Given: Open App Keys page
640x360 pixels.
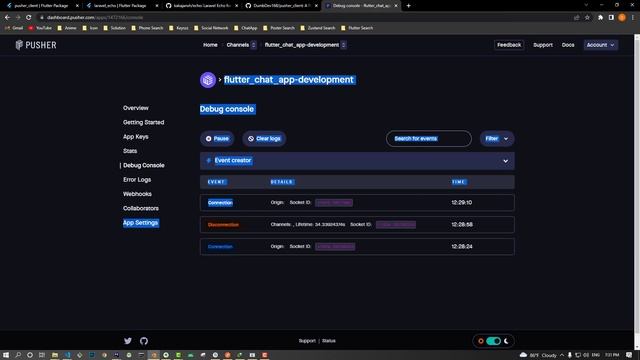Looking at the screenshot, I should tap(136, 137).
